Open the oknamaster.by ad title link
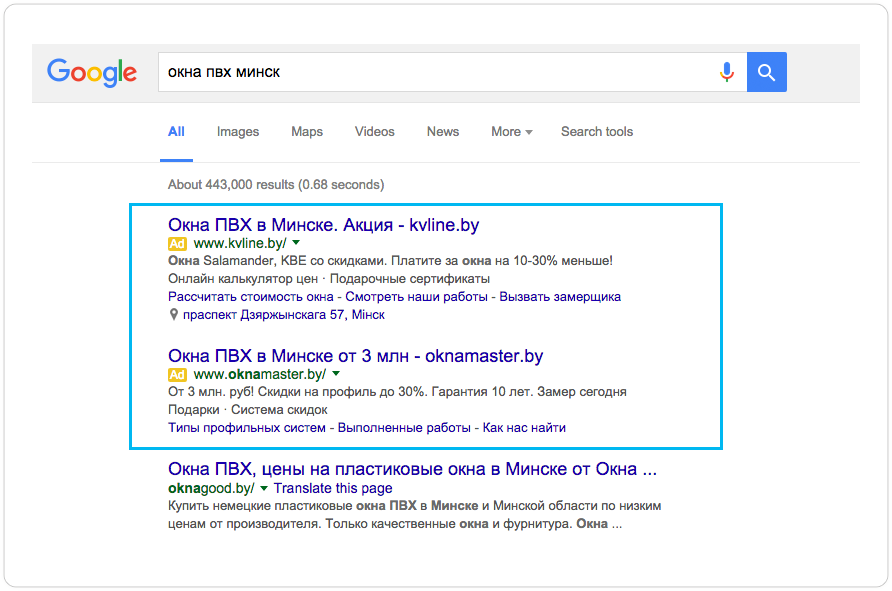The image size is (892, 591). 356,356
